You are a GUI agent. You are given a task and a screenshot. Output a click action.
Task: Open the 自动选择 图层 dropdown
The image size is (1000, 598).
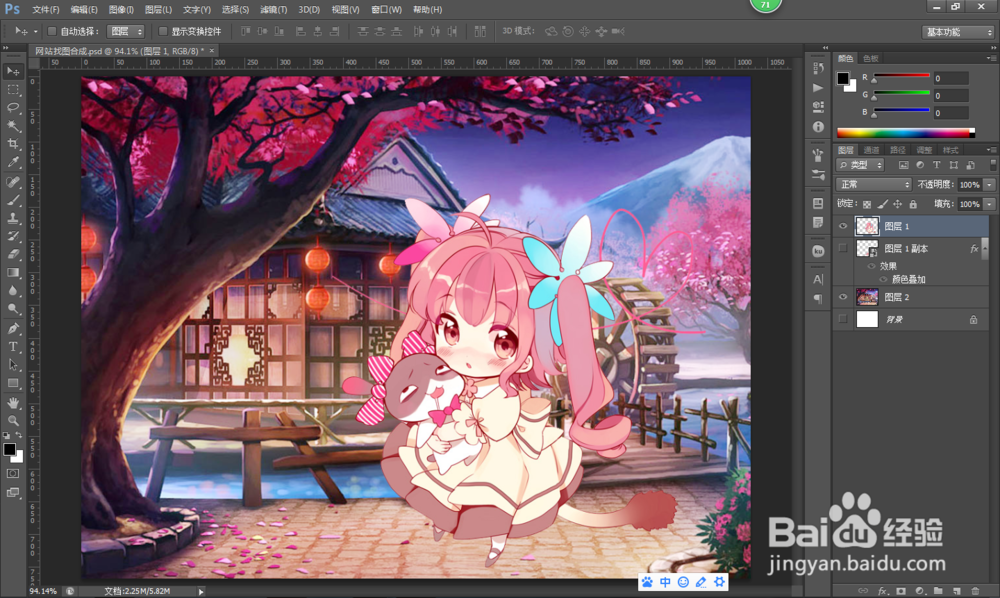click(x=126, y=31)
